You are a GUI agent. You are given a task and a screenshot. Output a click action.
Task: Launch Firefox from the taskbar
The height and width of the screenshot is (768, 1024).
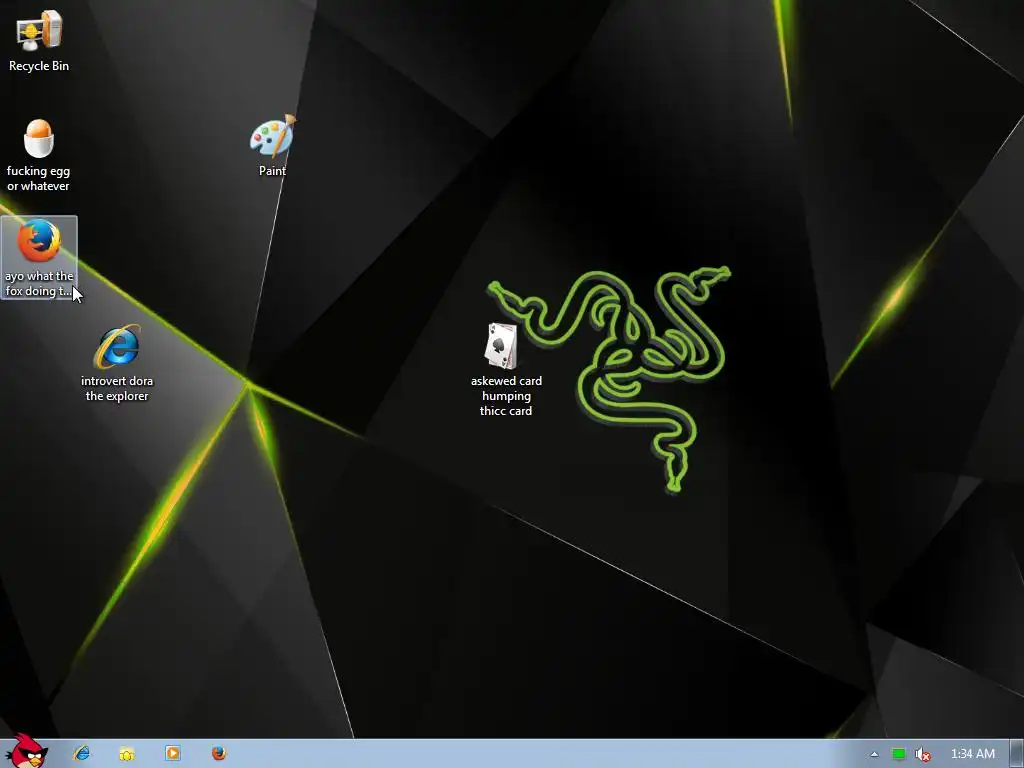219,753
